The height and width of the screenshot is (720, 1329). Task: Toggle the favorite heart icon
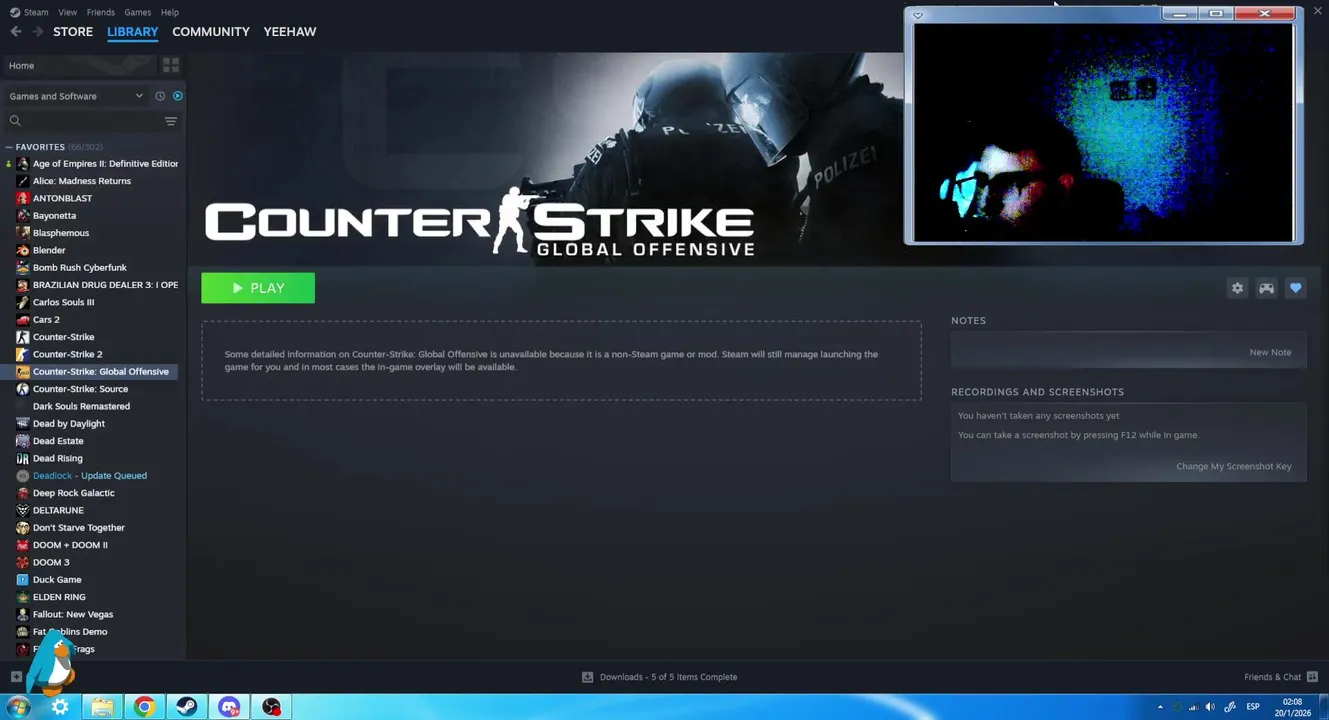click(x=1295, y=288)
